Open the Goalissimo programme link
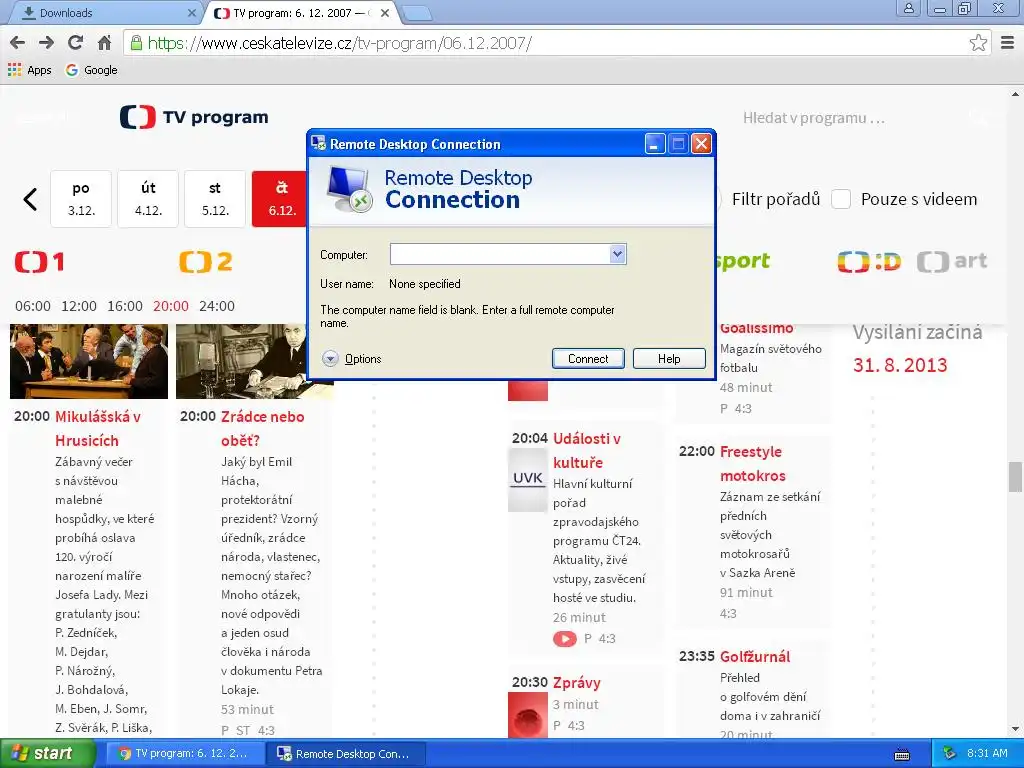Viewport: 1024px width, 768px height. pyautogui.click(x=756, y=328)
